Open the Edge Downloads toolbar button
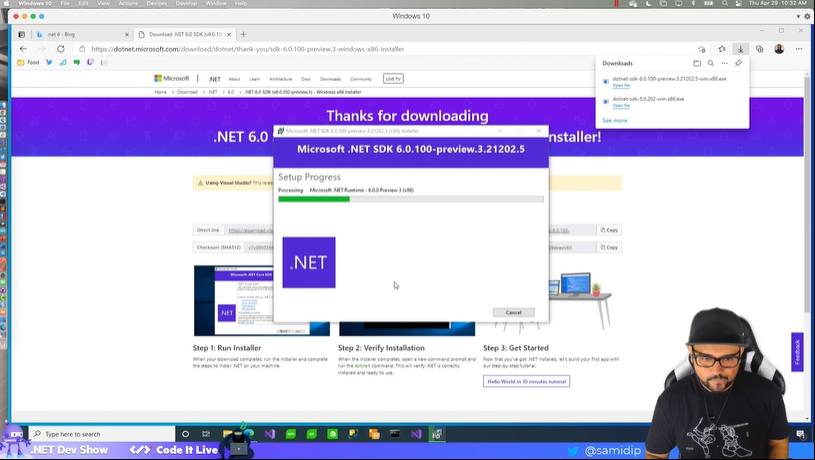Viewport: 815px width, 460px height. tap(741, 49)
